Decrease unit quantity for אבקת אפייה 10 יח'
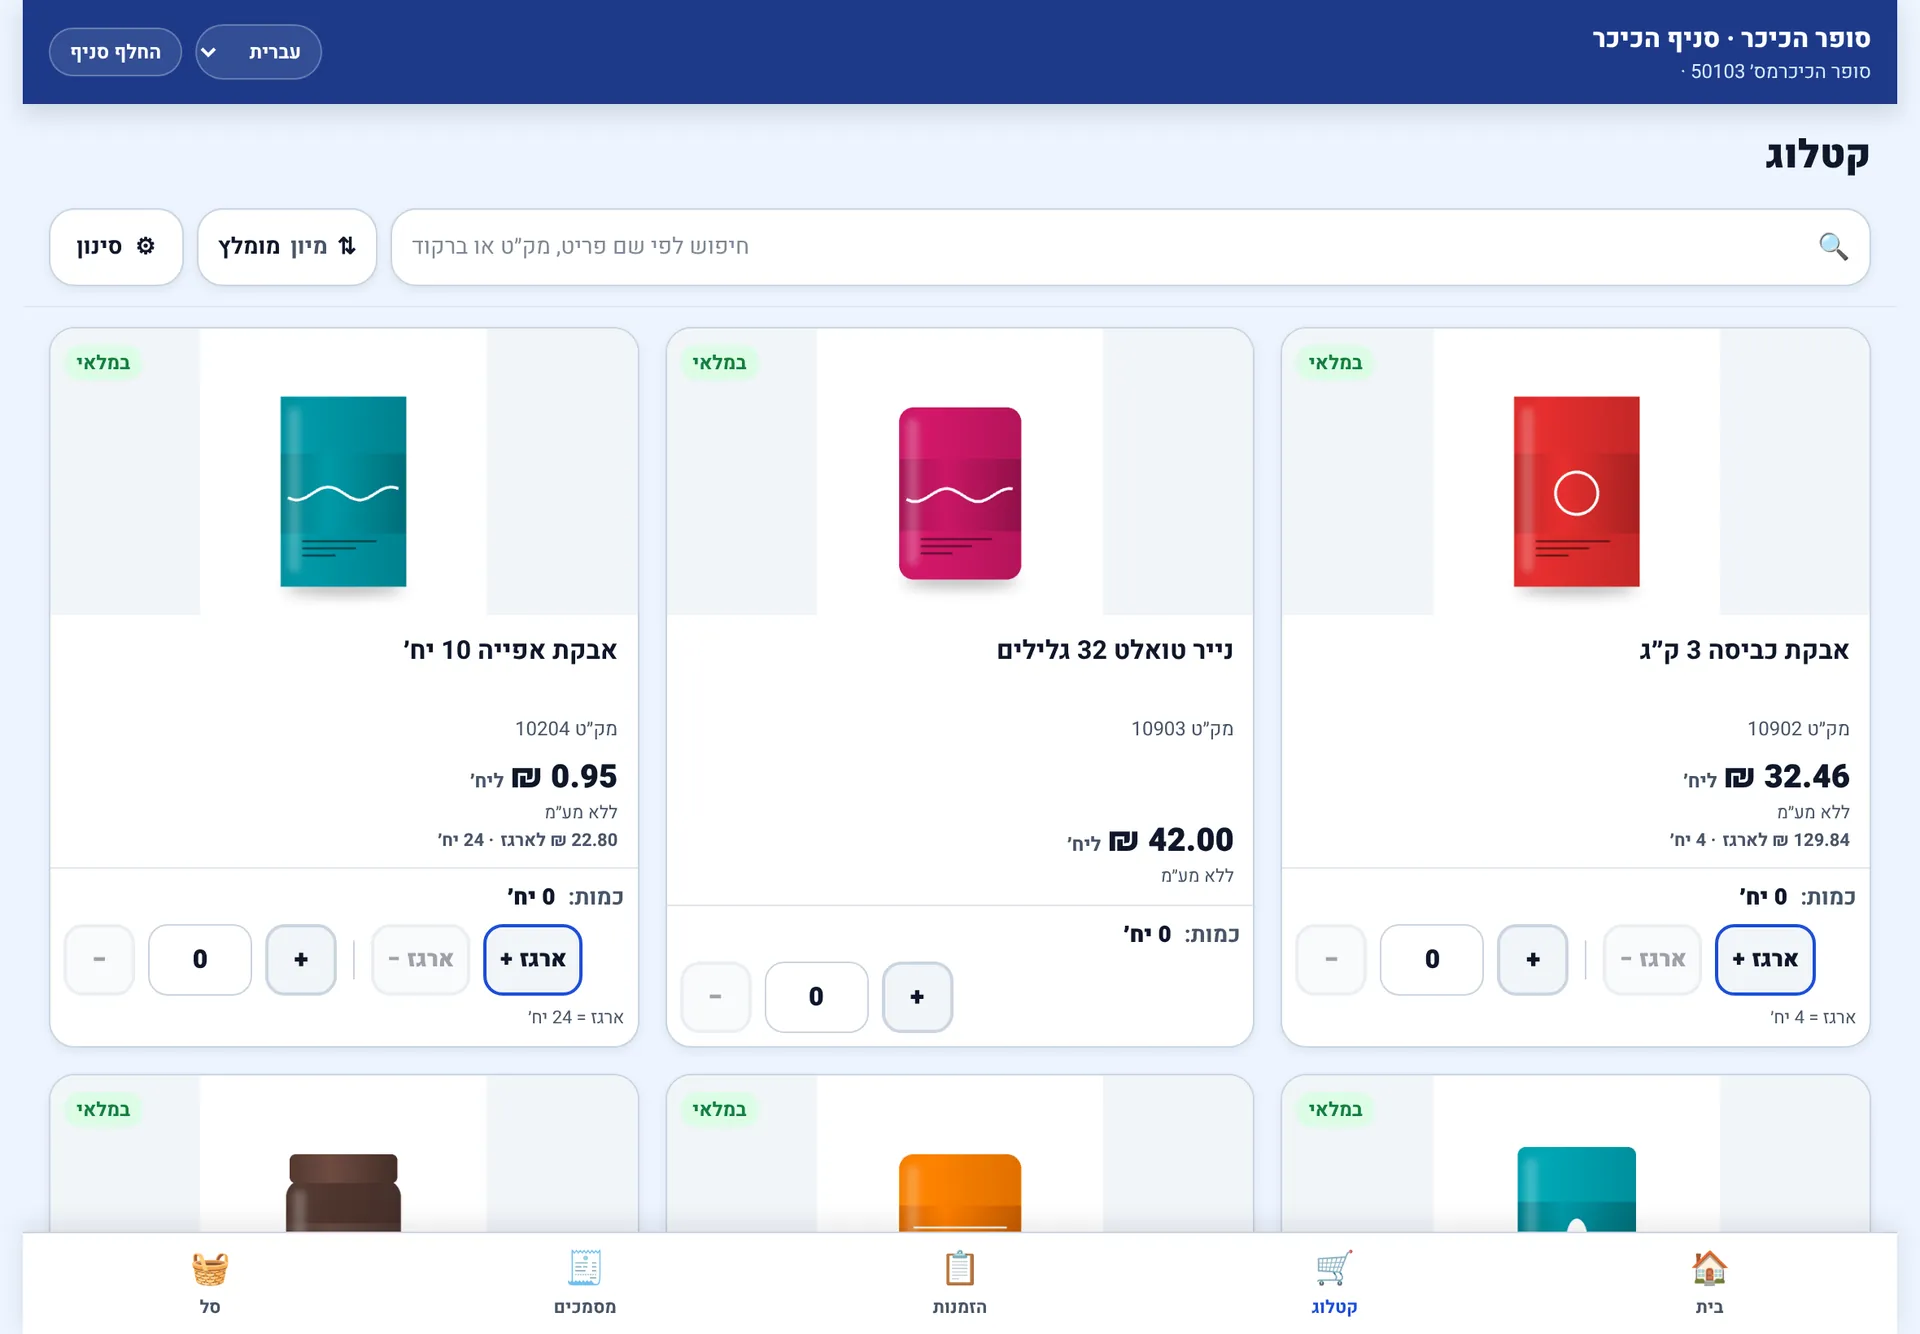 [99, 960]
